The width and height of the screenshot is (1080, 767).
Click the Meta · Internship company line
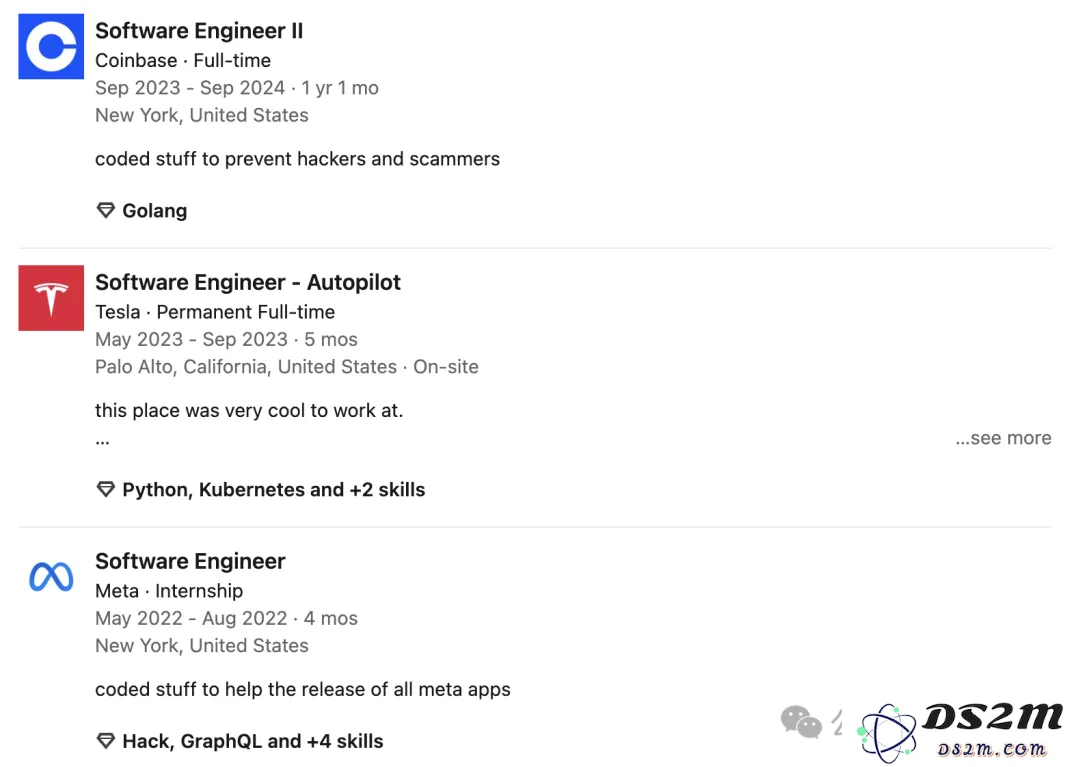(x=169, y=591)
